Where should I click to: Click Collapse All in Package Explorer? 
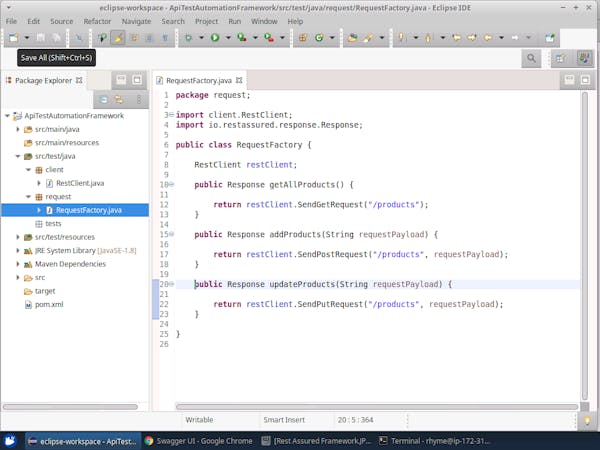[103, 99]
